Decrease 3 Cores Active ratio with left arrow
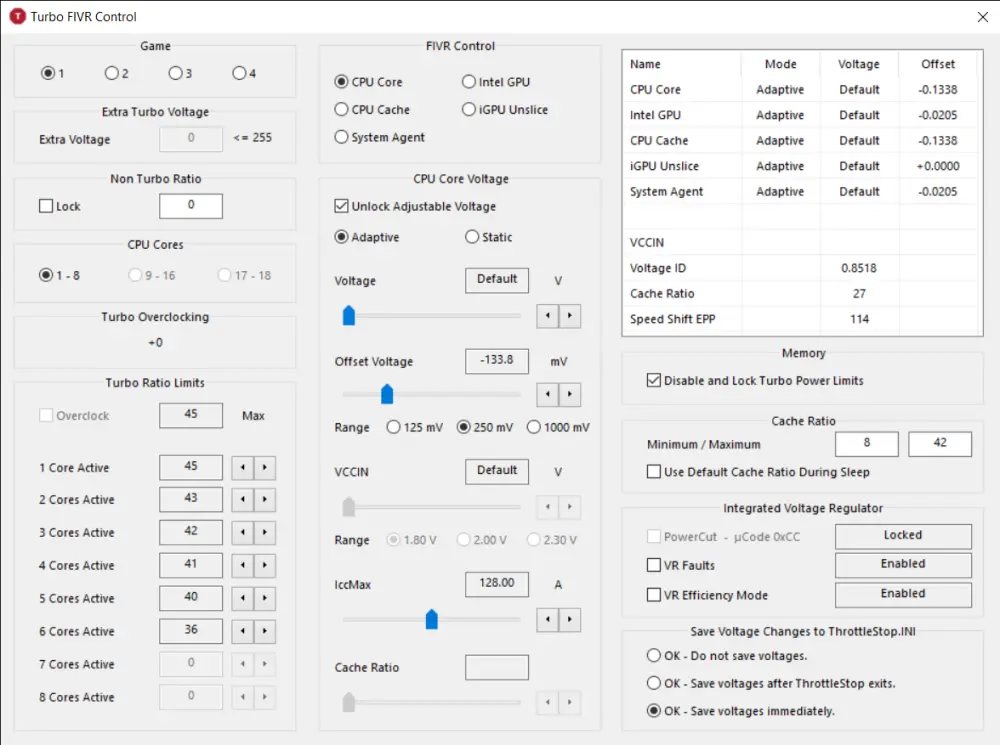The image size is (1000, 745). tap(242, 533)
